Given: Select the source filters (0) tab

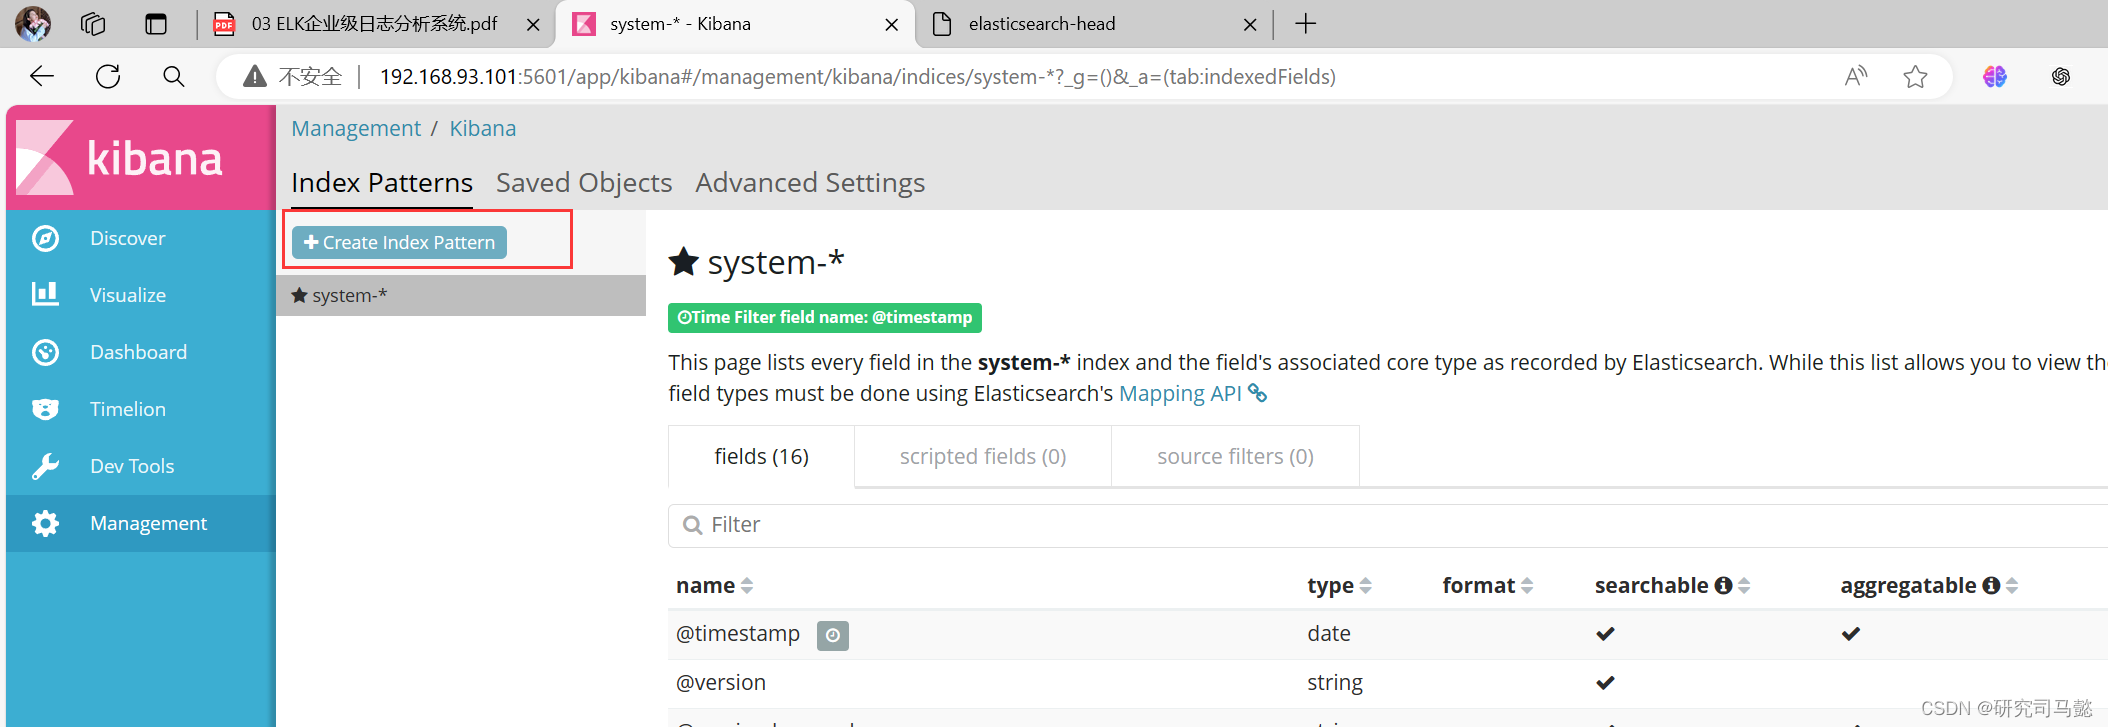Looking at the screenshot, I should click(1235, 456).
